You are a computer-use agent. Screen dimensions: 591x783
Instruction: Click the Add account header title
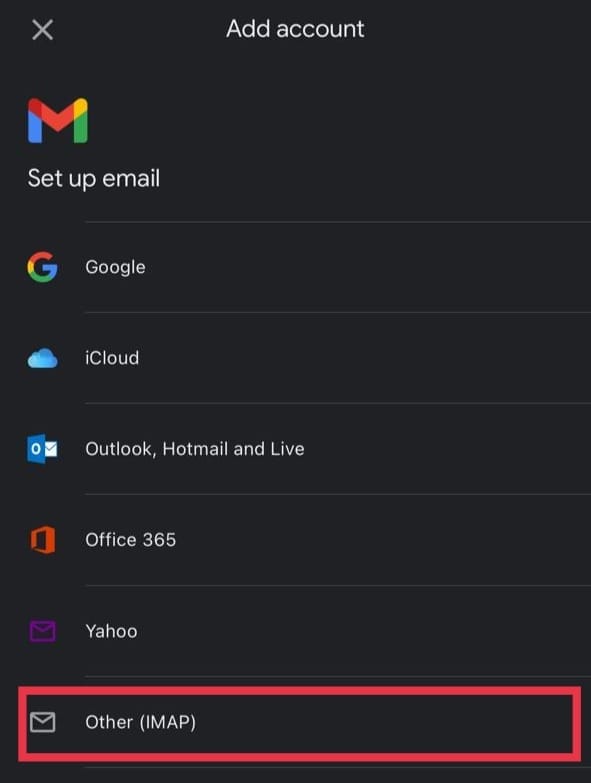295,29
